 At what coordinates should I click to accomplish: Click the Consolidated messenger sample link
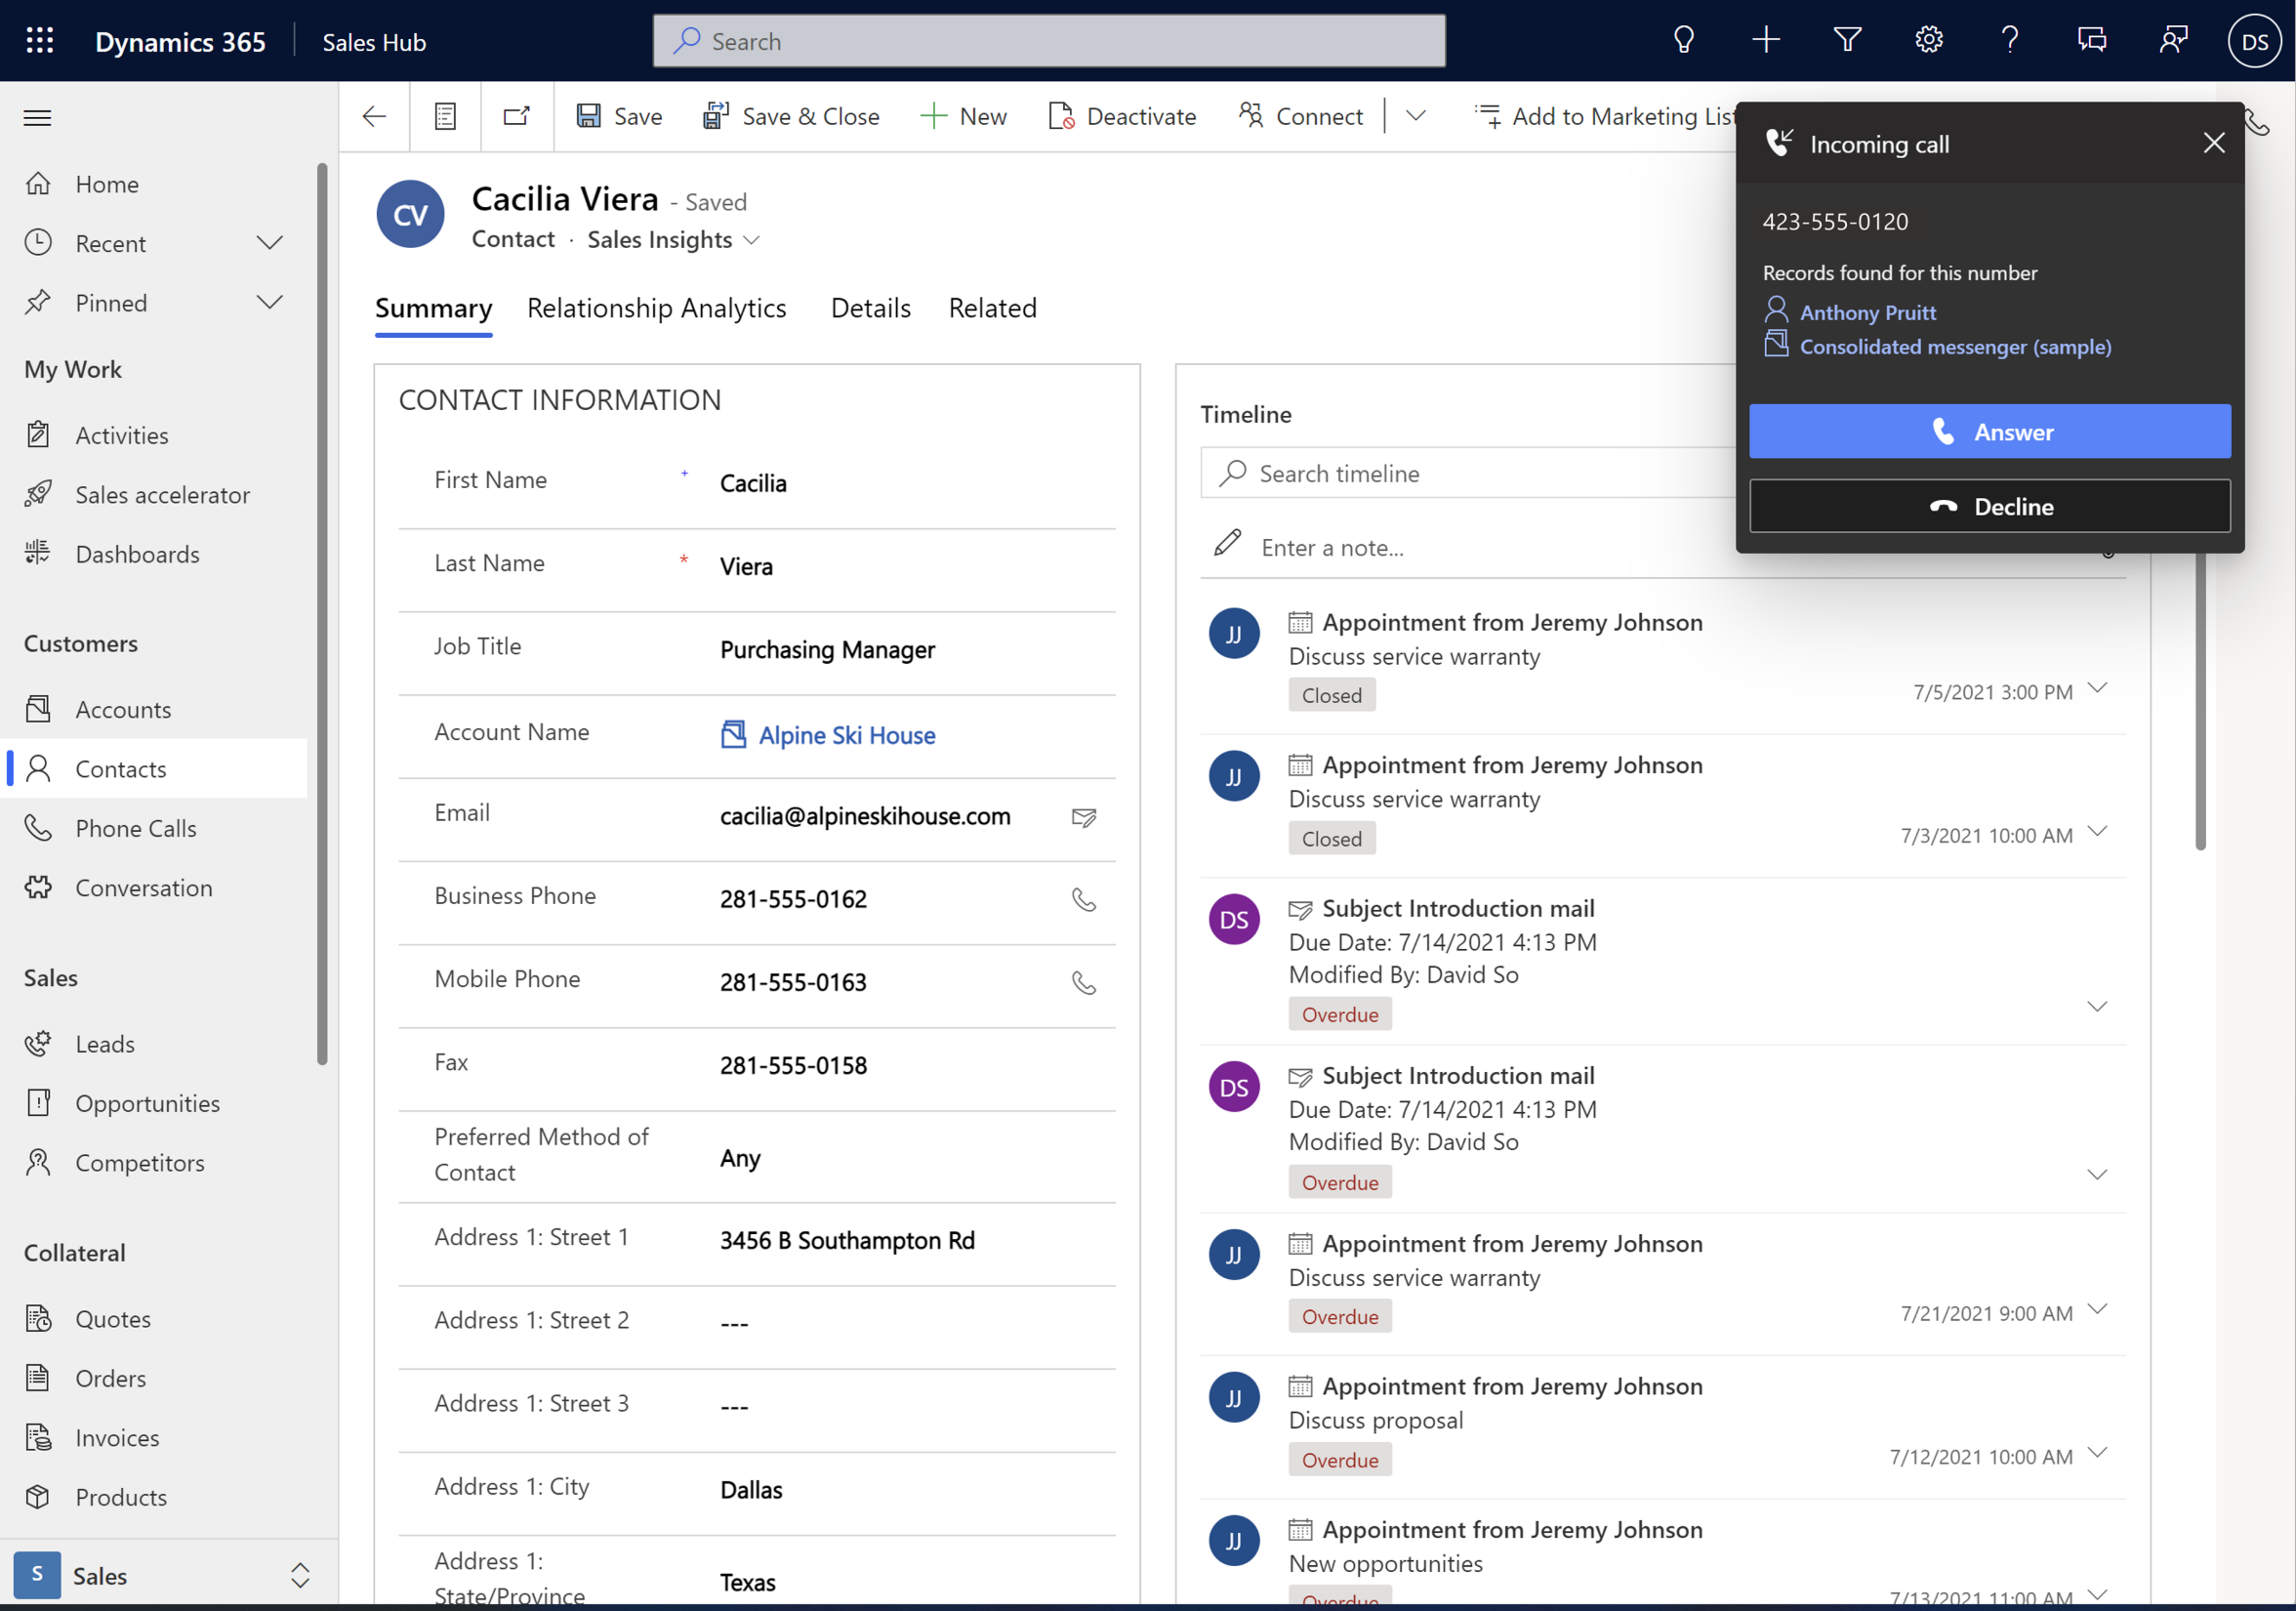pos(1954,346)
